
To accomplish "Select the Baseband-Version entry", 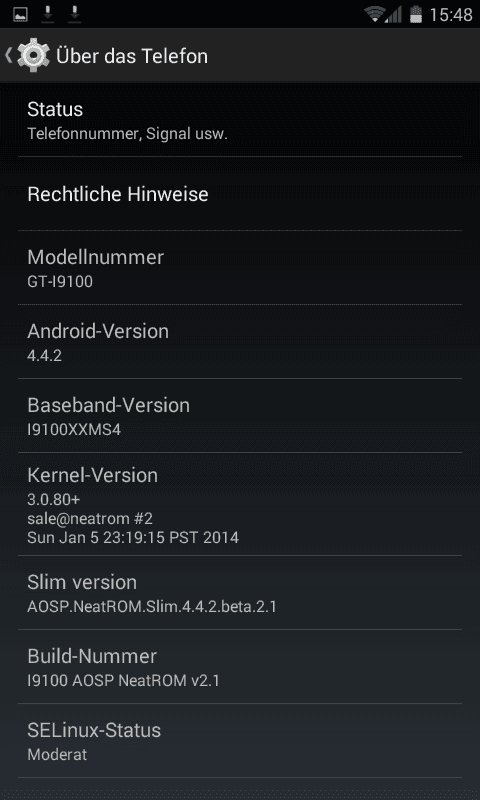I will pyautogui.click(x=240, y=416).
